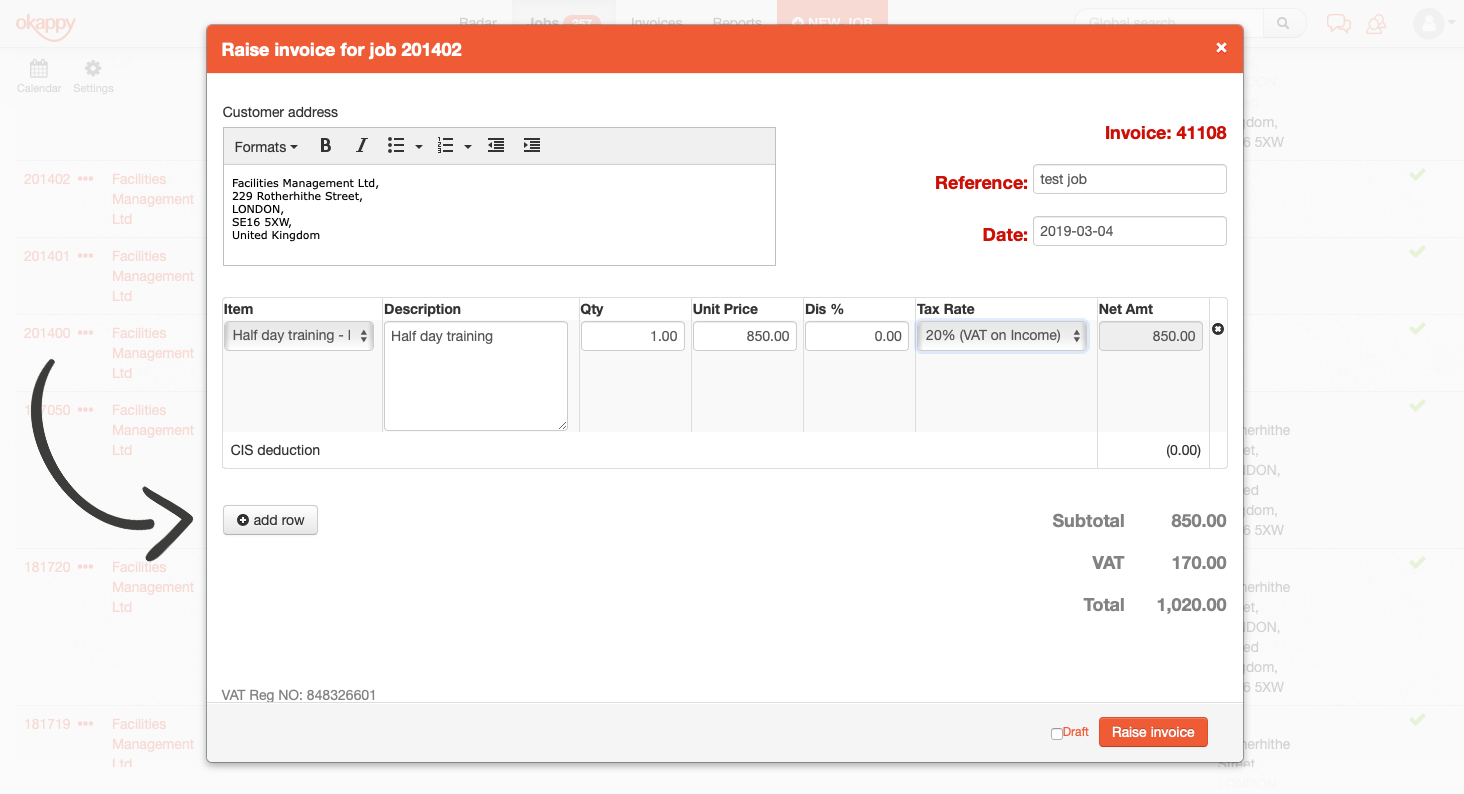The height and width of the screenshot is (794, 1464).
Task: Click the green checkmark on job 201401 row
Action: point(1417,252)
